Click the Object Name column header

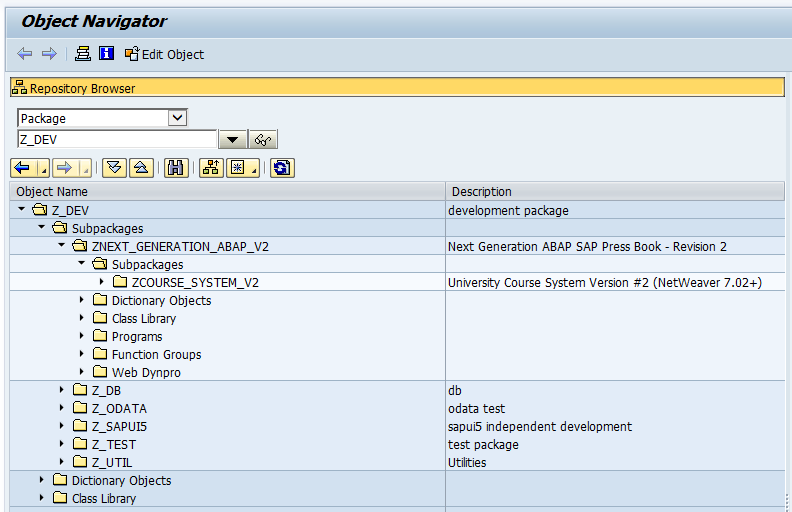click(x=227, y=192)
